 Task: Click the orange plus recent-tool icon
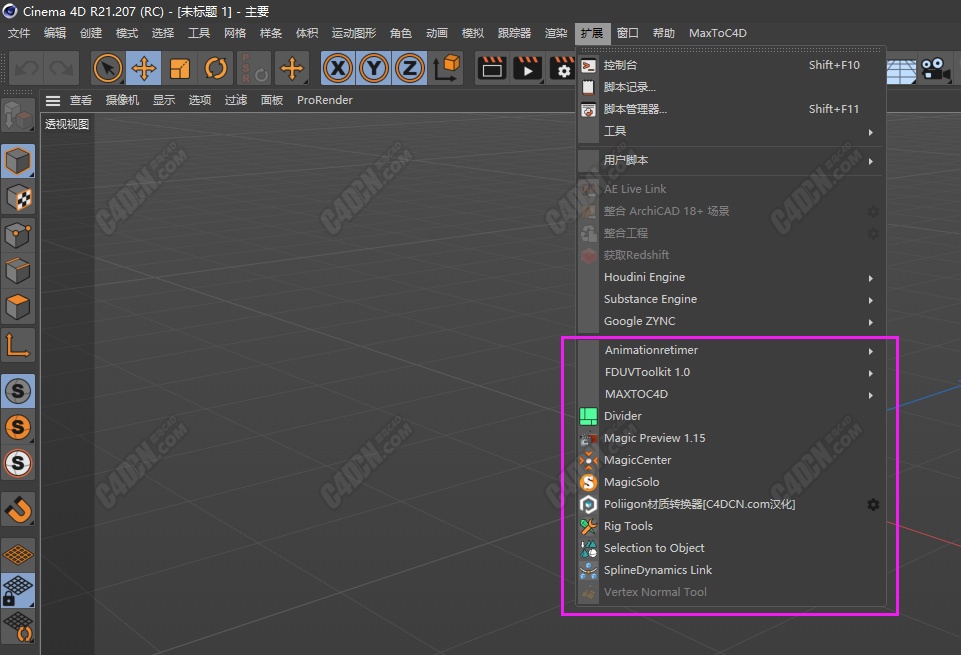[x=292, y=68]
